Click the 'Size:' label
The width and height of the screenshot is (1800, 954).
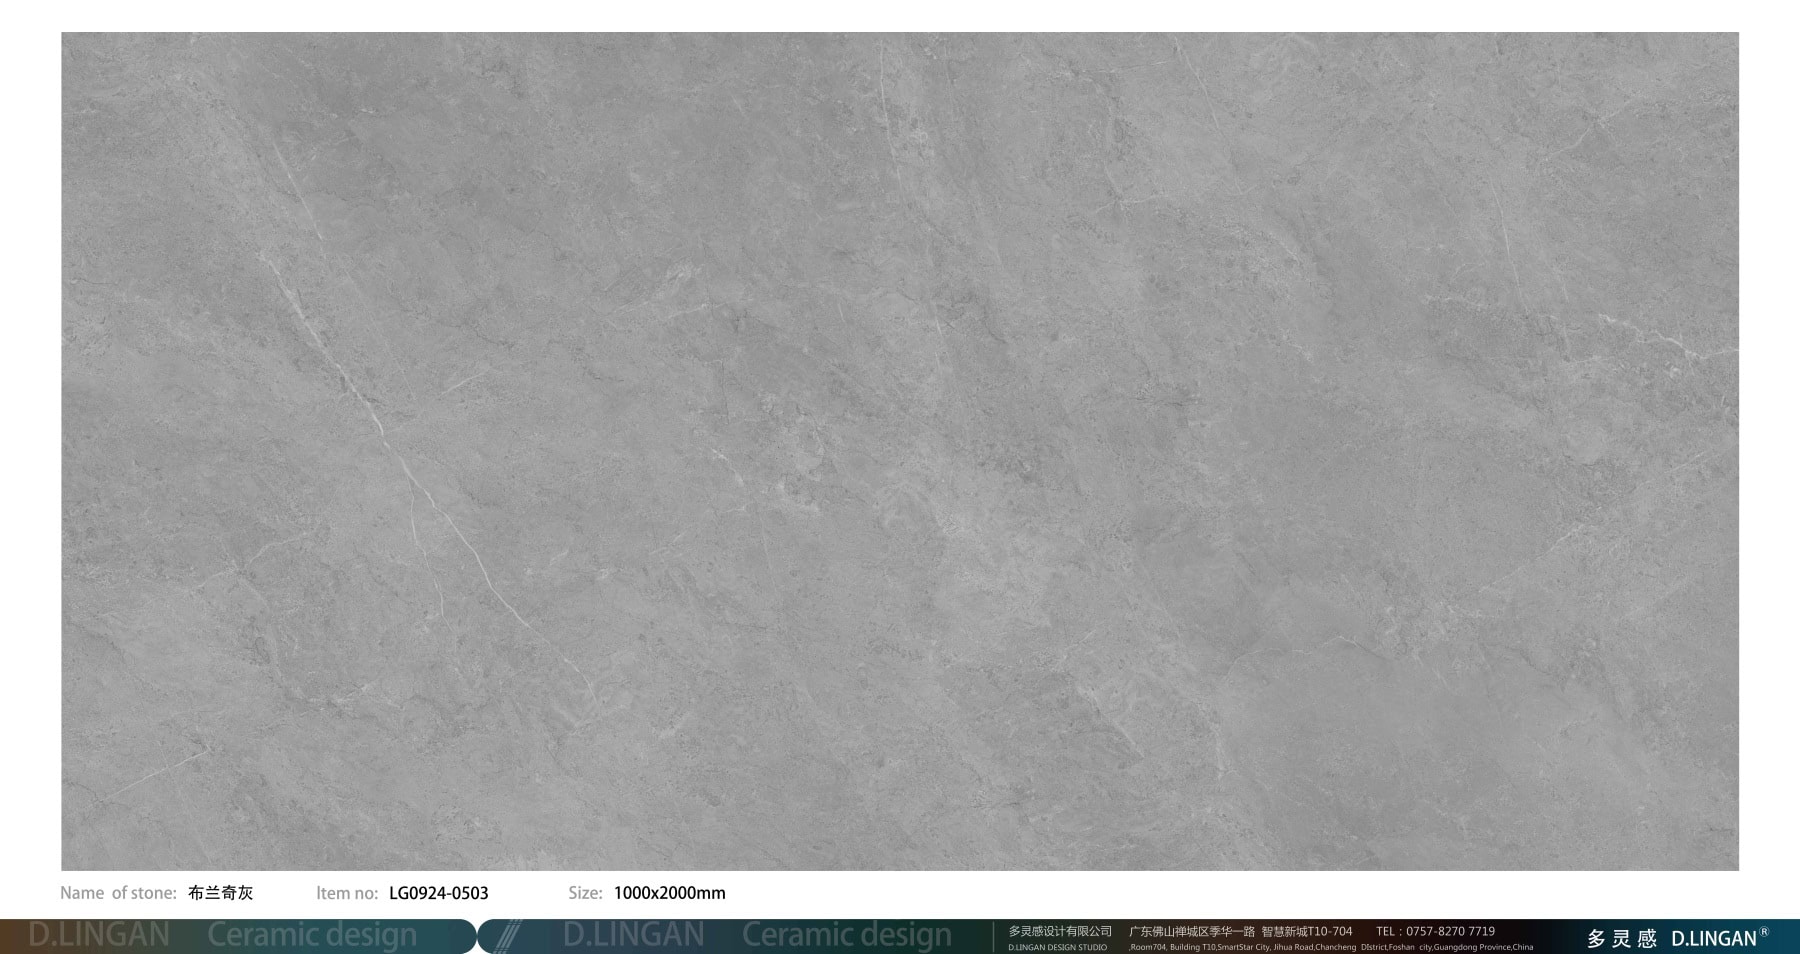coord(585,893)
